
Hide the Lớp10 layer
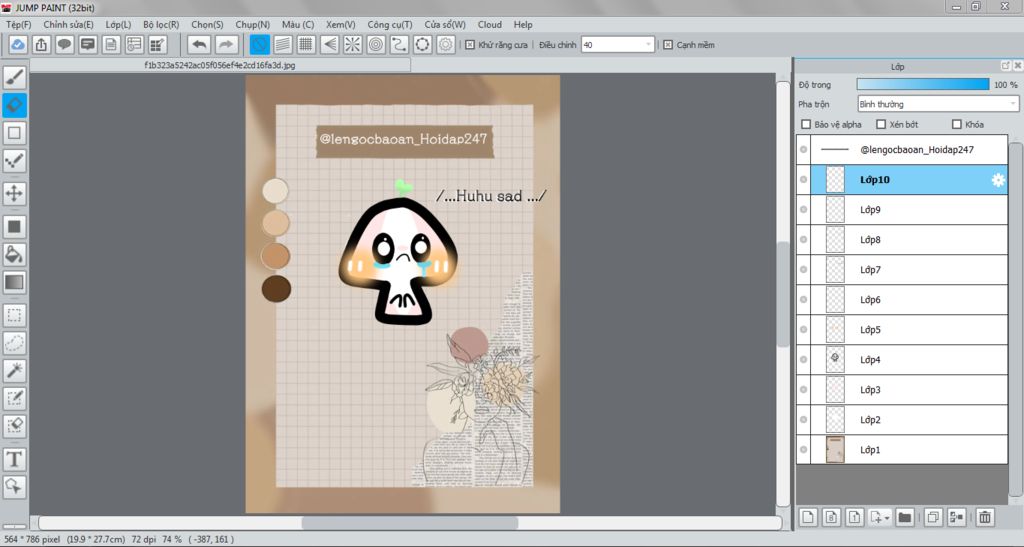click(x=803, y=180)
